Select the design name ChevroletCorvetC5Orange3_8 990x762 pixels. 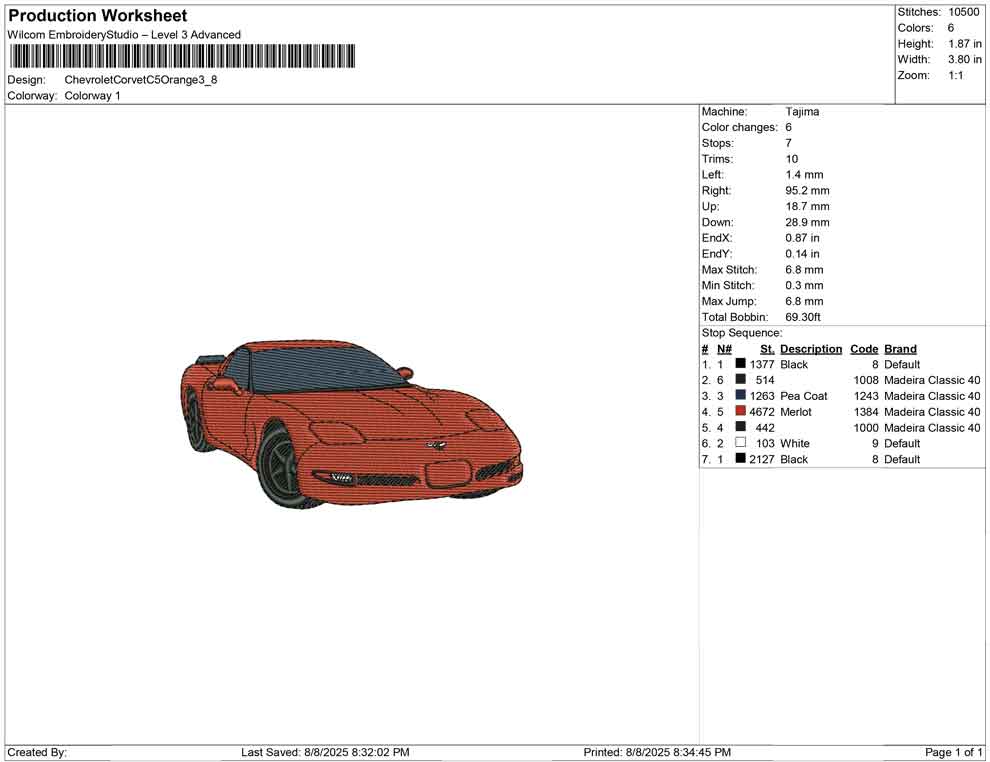(141, 80)
